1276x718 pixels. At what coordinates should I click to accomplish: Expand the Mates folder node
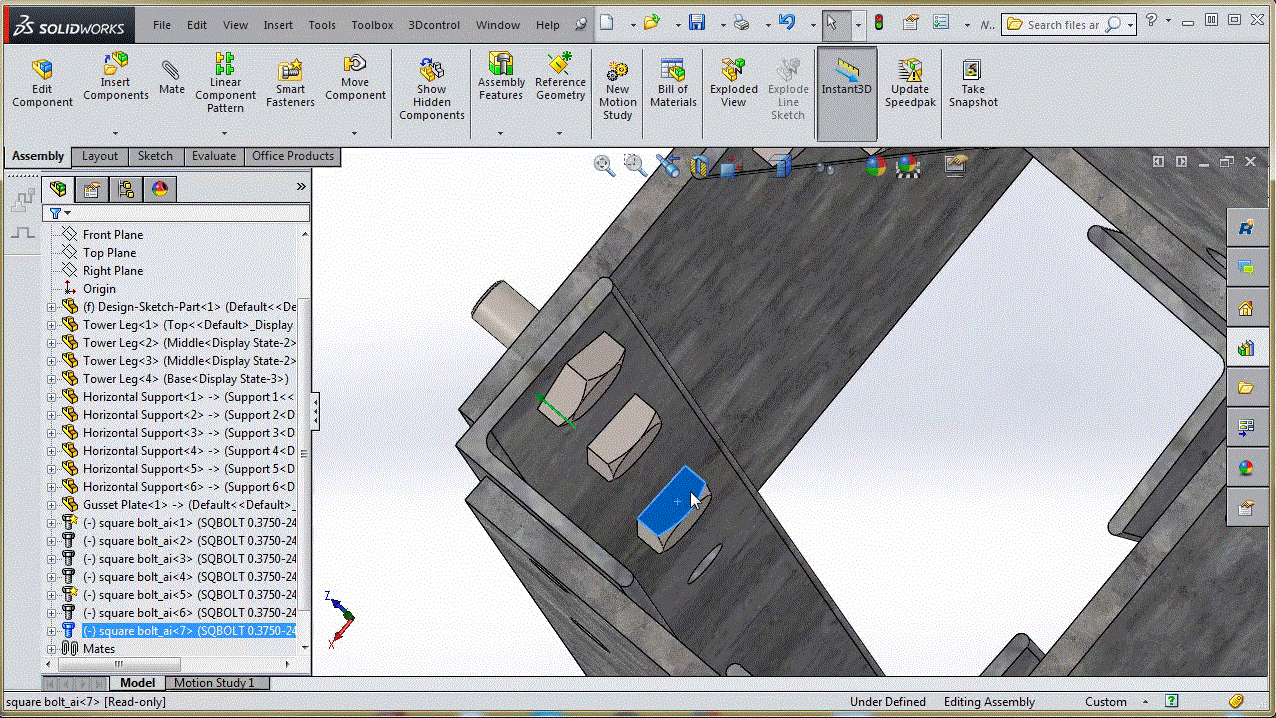(51, 649)
